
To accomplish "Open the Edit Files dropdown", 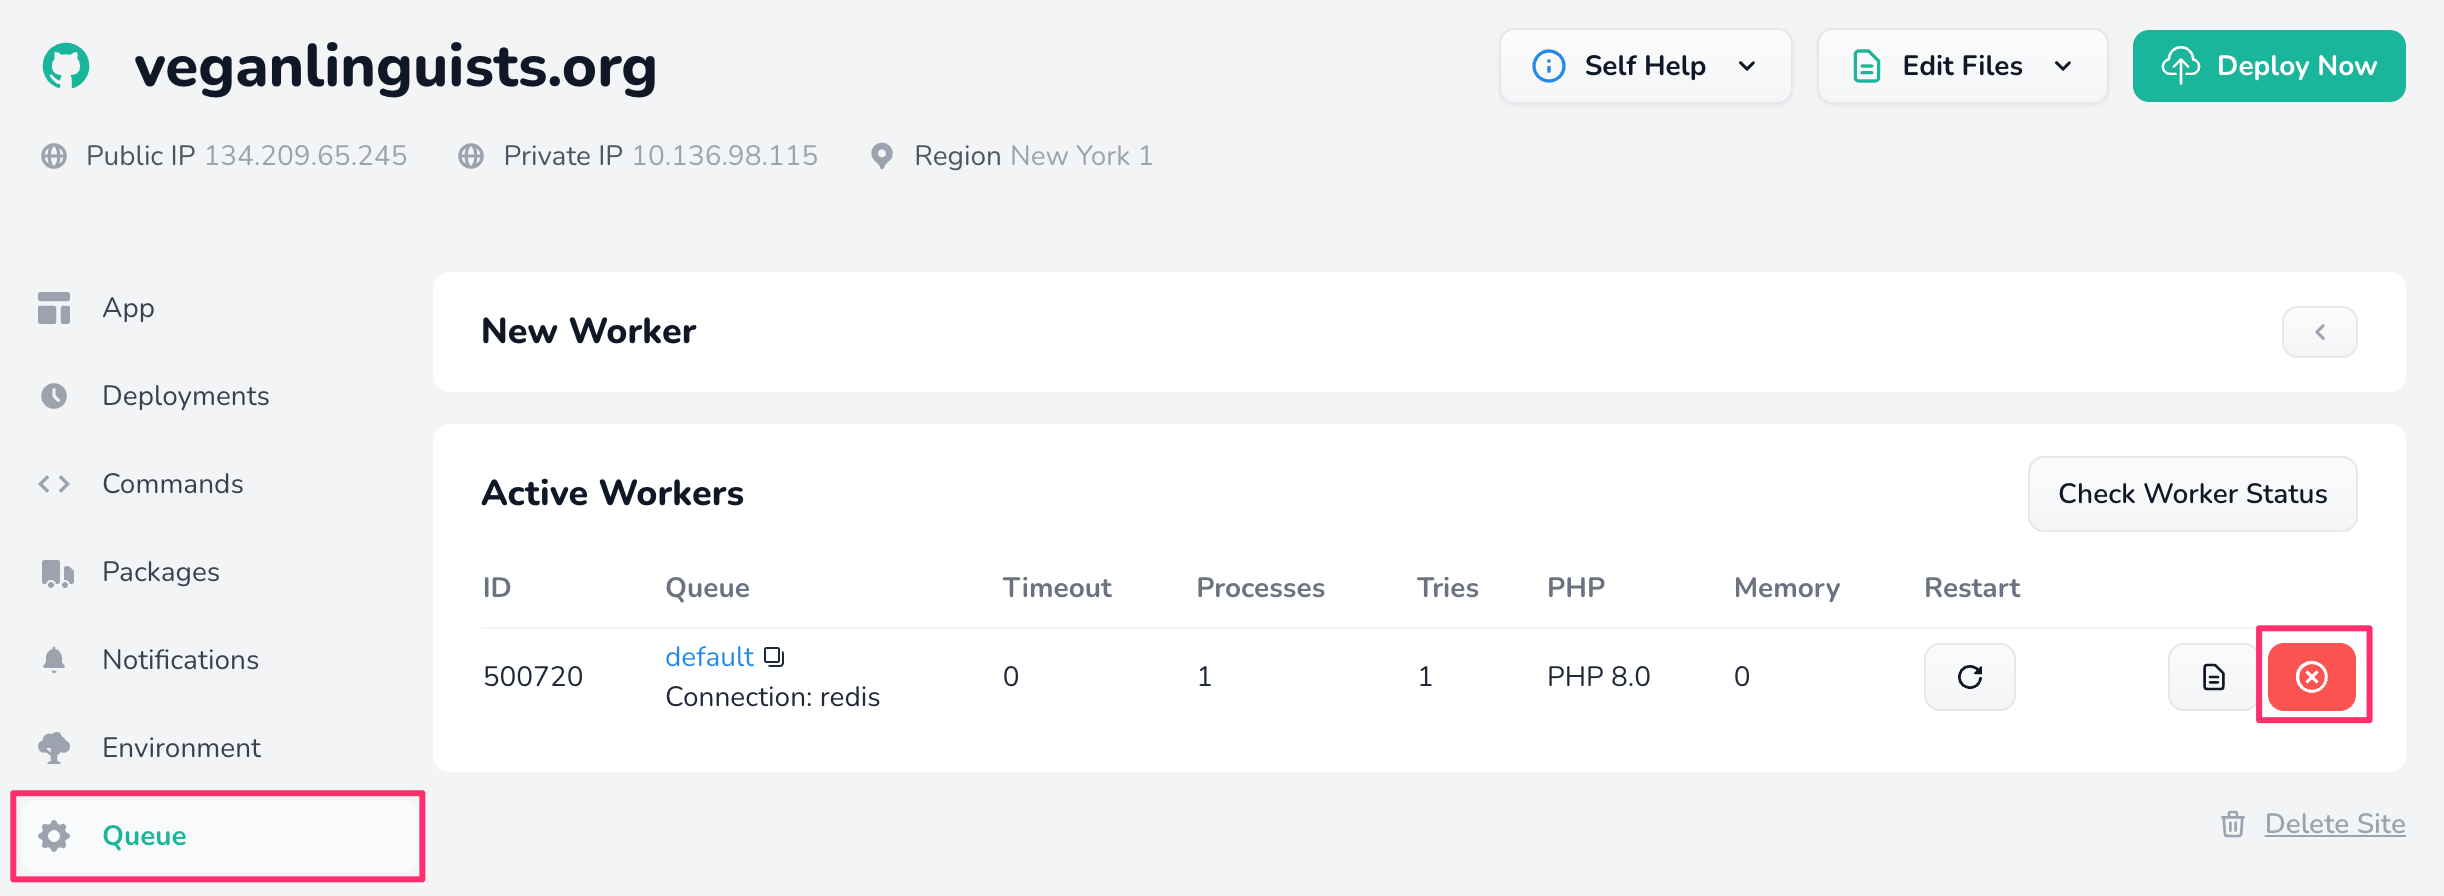I will coord(1962,66).
